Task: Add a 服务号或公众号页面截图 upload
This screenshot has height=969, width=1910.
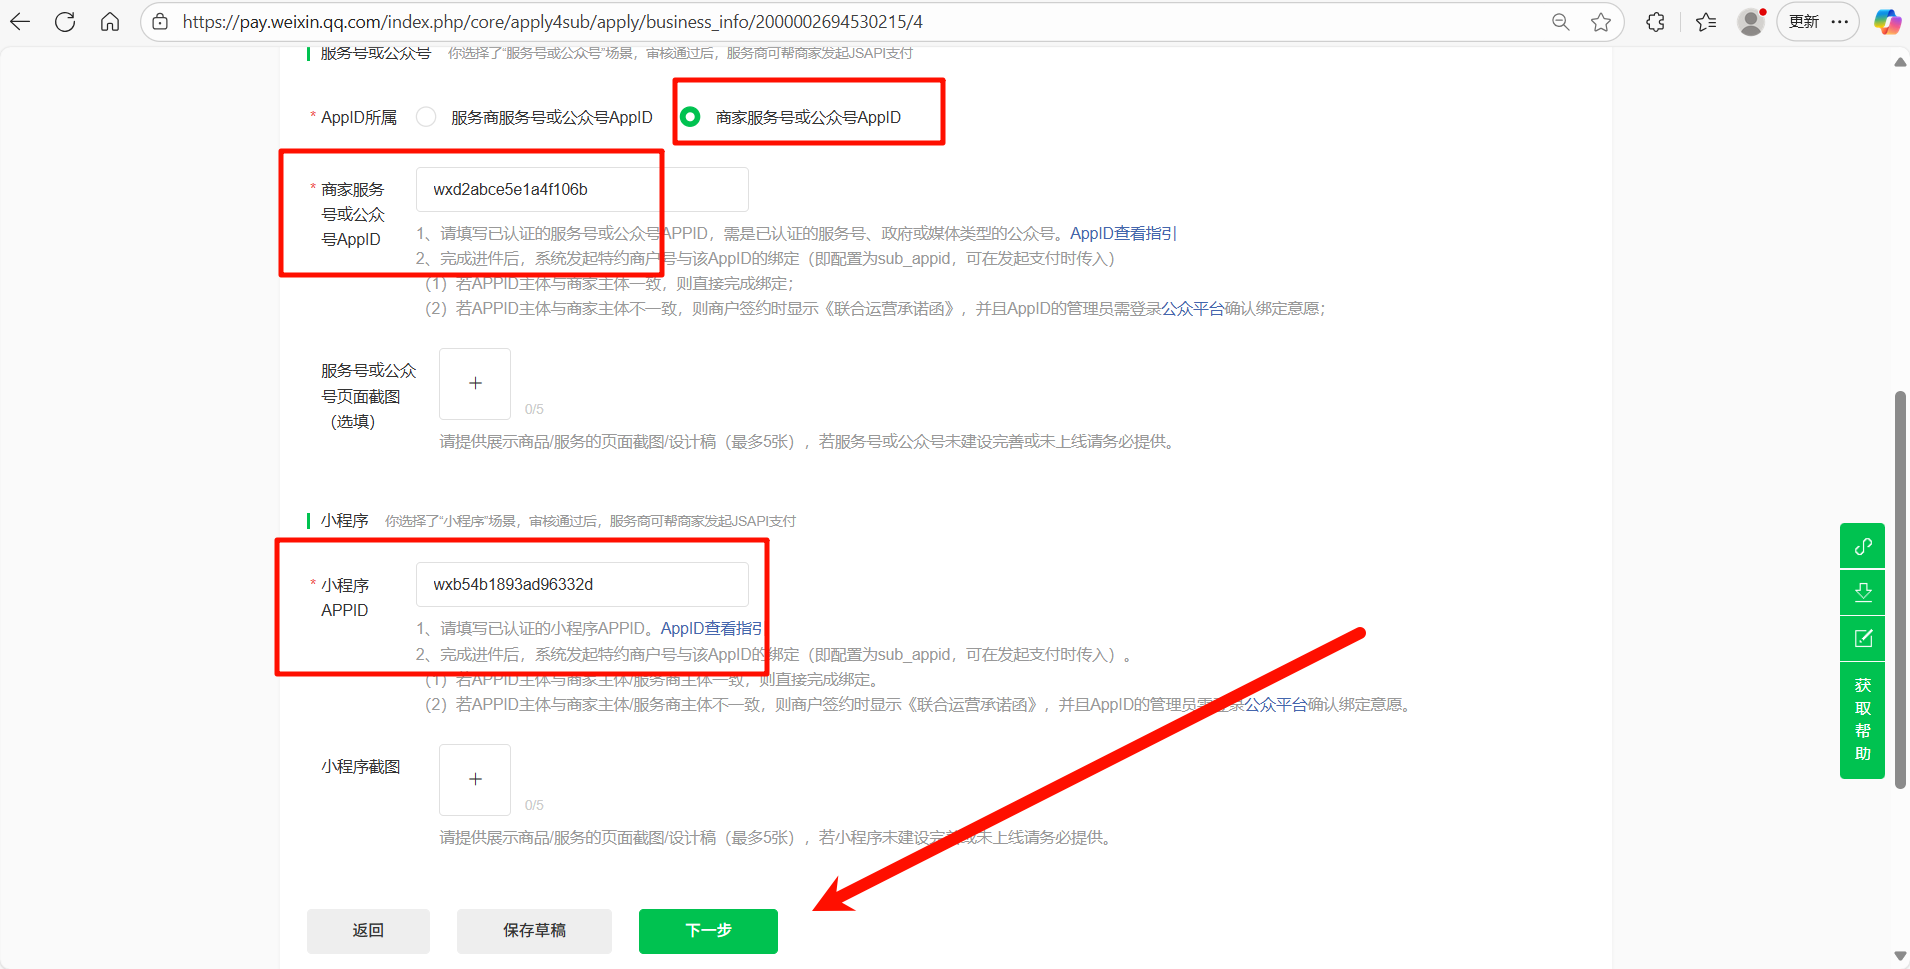Action: [x=475, y=384]
